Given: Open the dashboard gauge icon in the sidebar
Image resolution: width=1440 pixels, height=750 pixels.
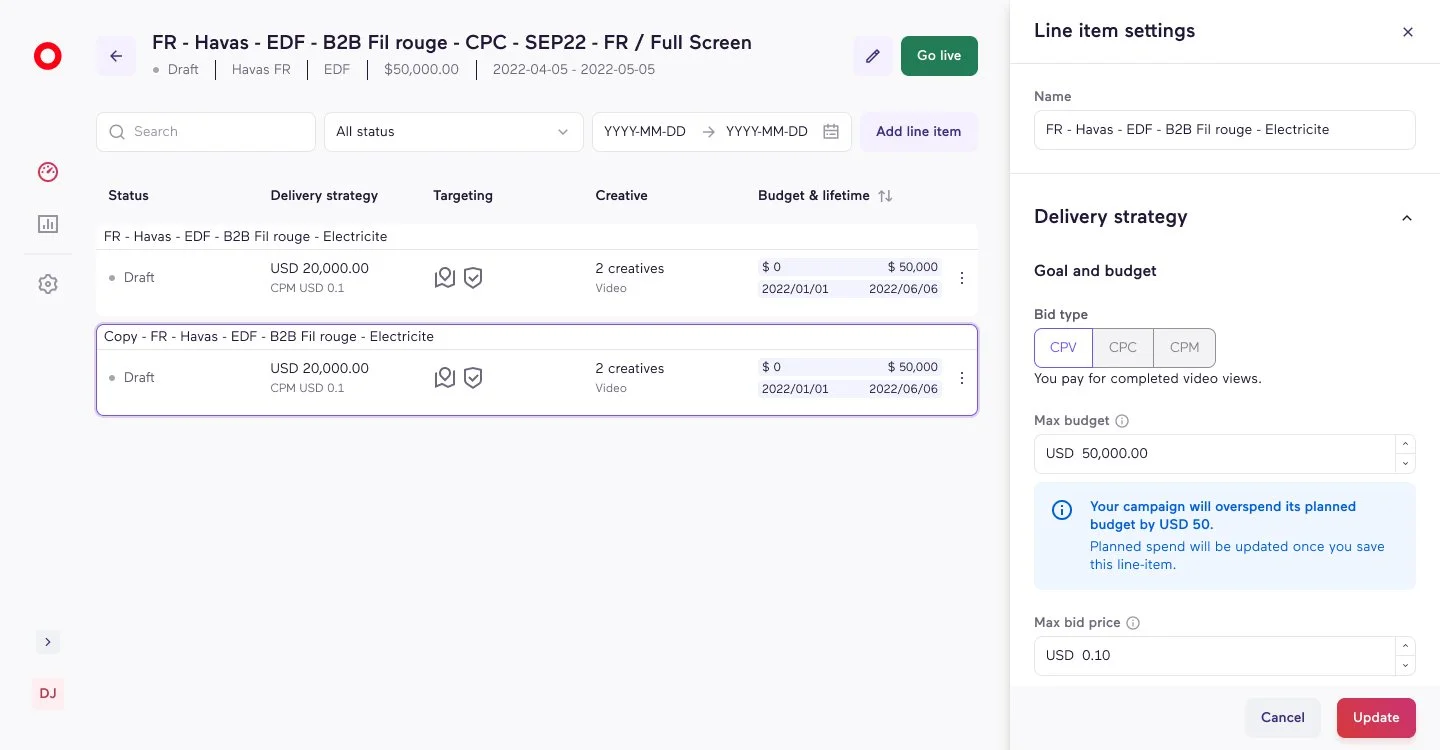Looking at the screenshot, I should pos(48,172).
